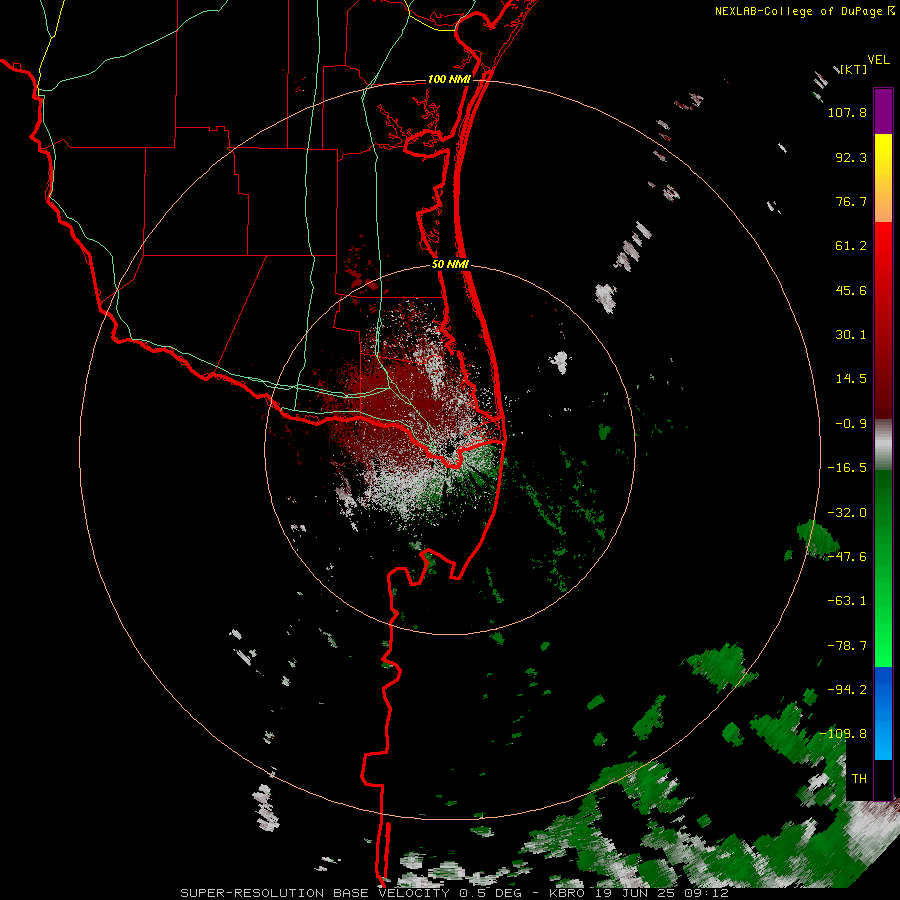Select the 45.6 velocity scale value
Screen dimensions: 900x900
851,290
